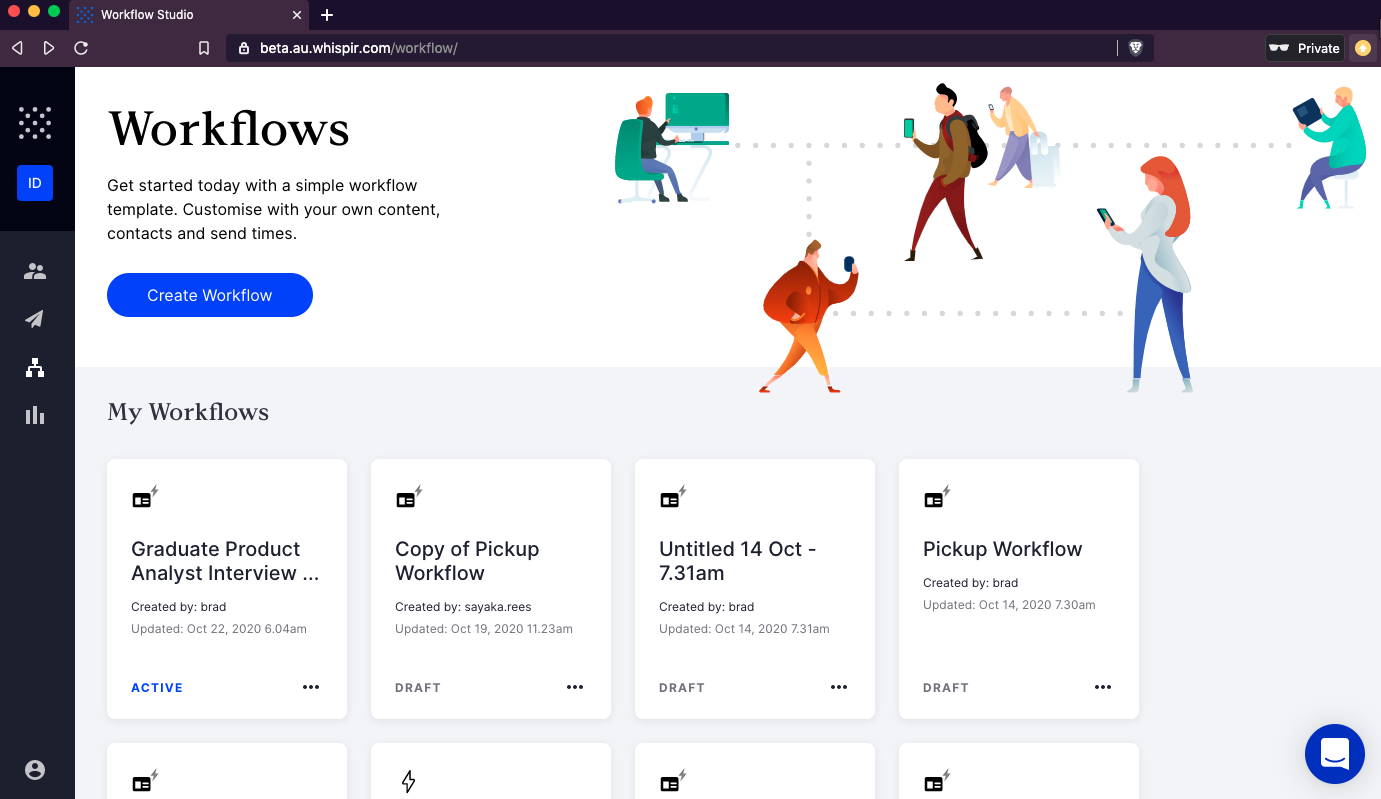
Task: Open the Messages paper plane icon
Action: [35, 319]
